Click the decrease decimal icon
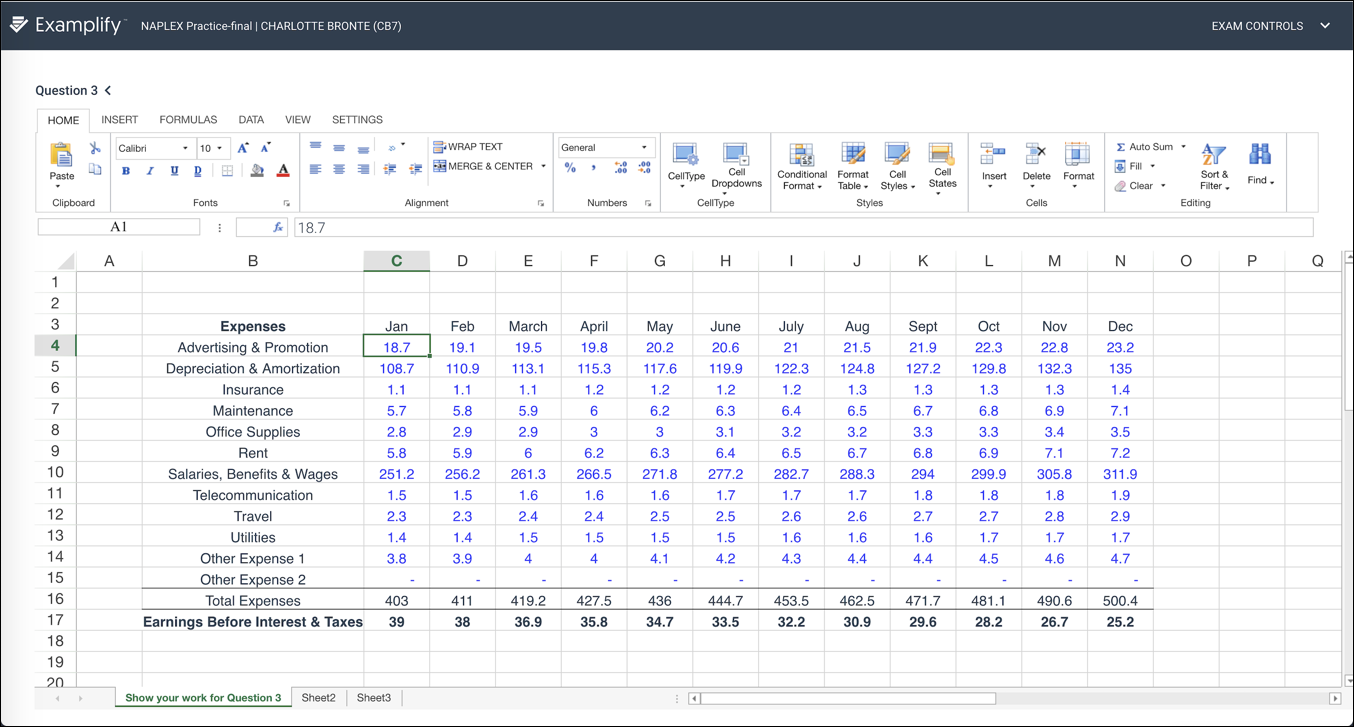Image resolution: width=1354 pixels, height=727 pixels. (644, 168)
